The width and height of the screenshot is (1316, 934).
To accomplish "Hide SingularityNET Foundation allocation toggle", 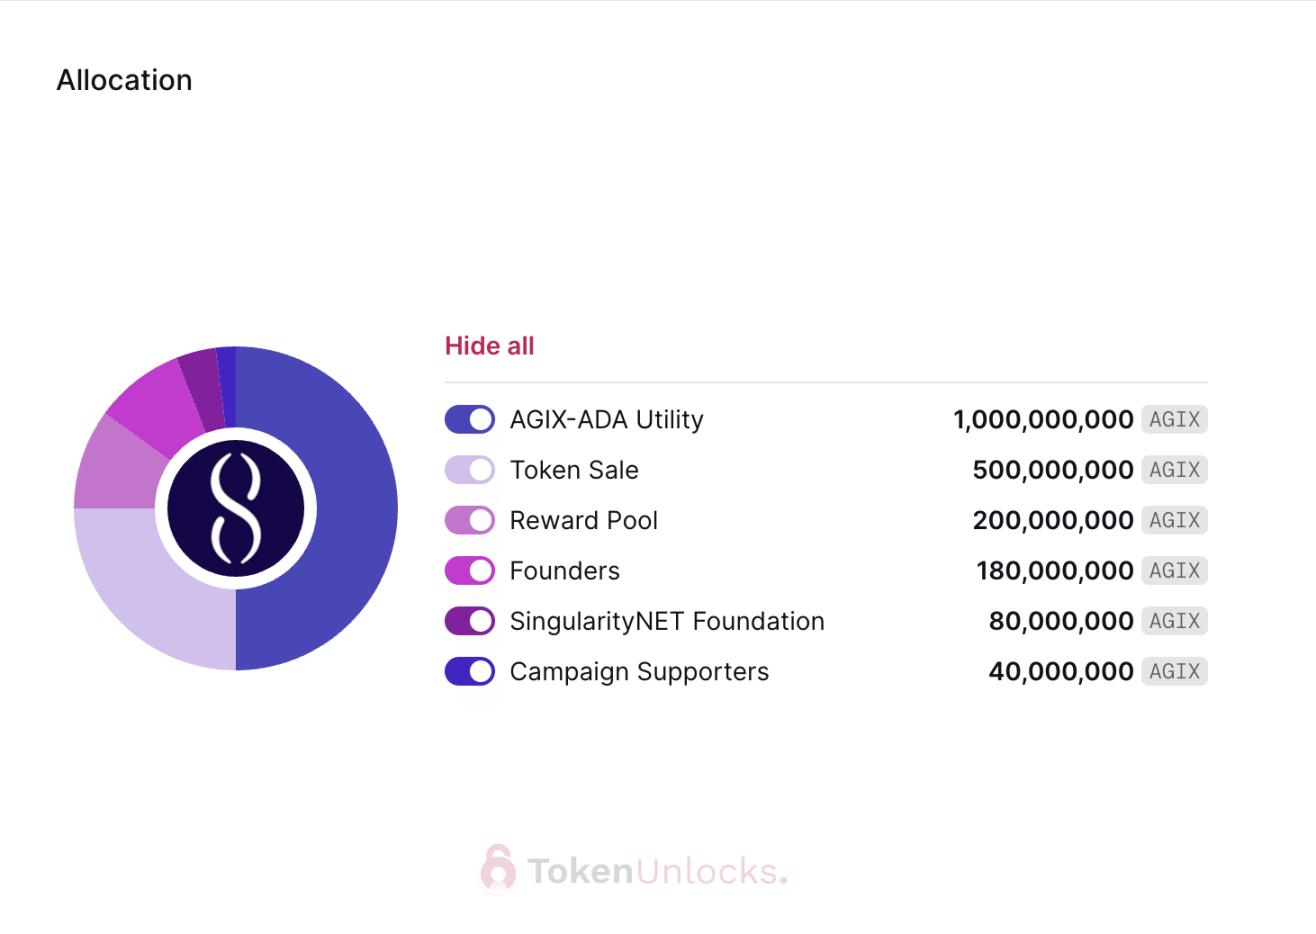I will pyautogui.click(x=470, y=621).
